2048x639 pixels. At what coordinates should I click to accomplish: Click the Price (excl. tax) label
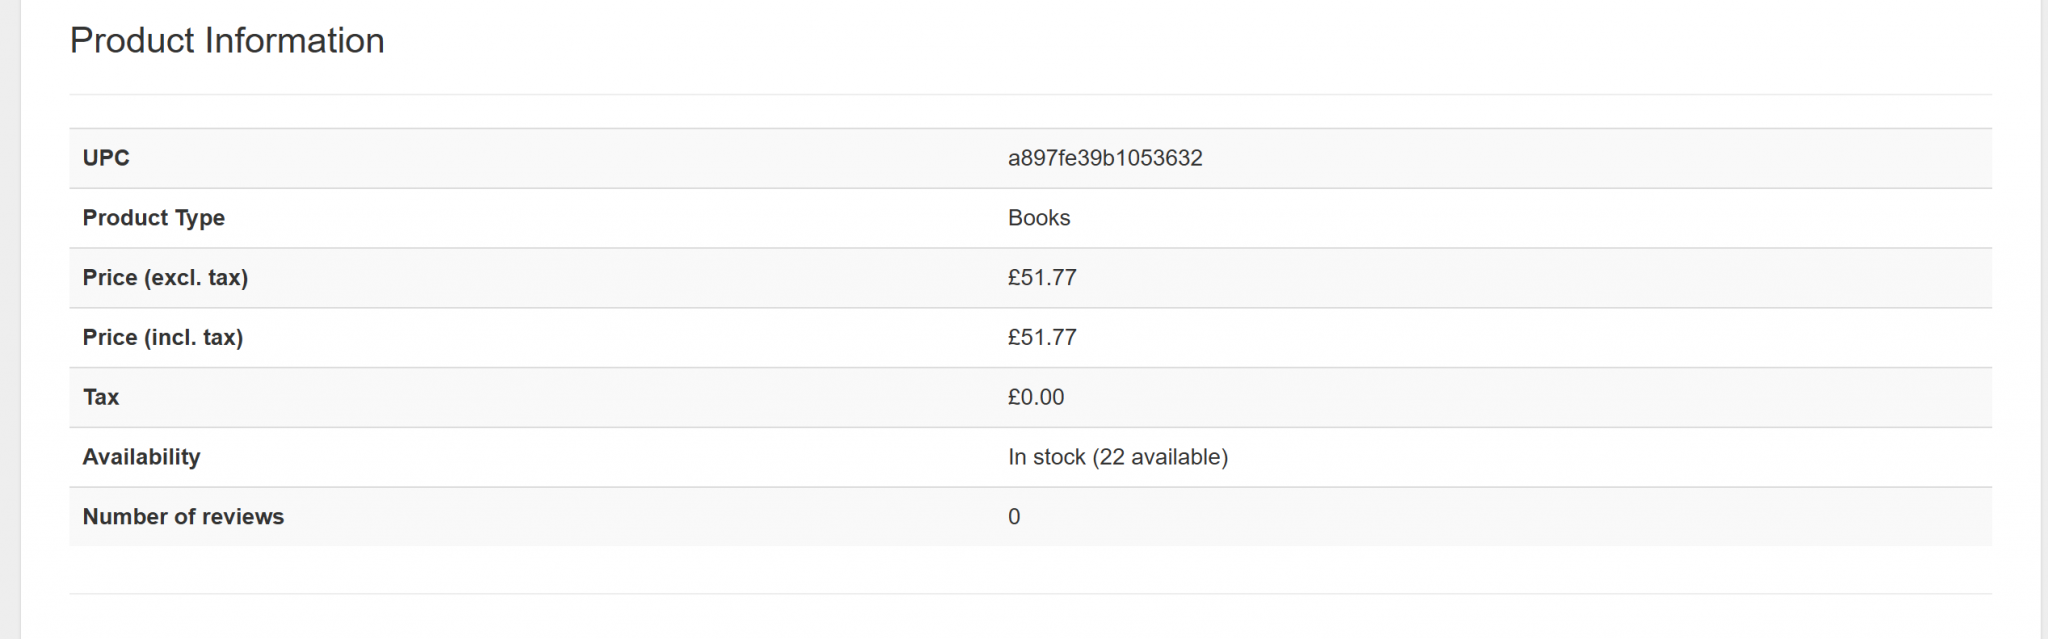165,278
